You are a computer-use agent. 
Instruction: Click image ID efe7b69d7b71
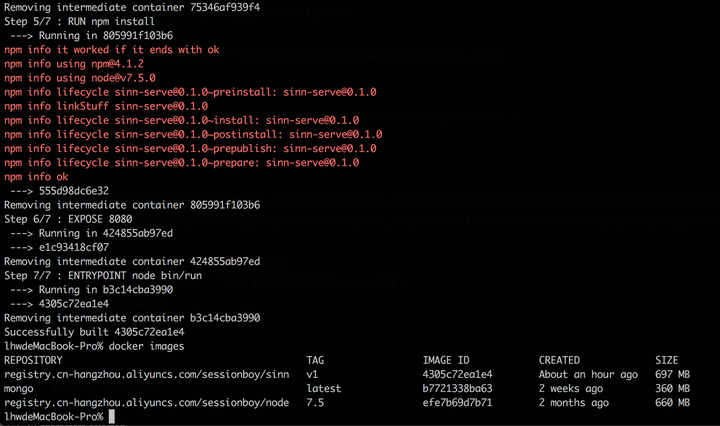(x=457, y=402)
